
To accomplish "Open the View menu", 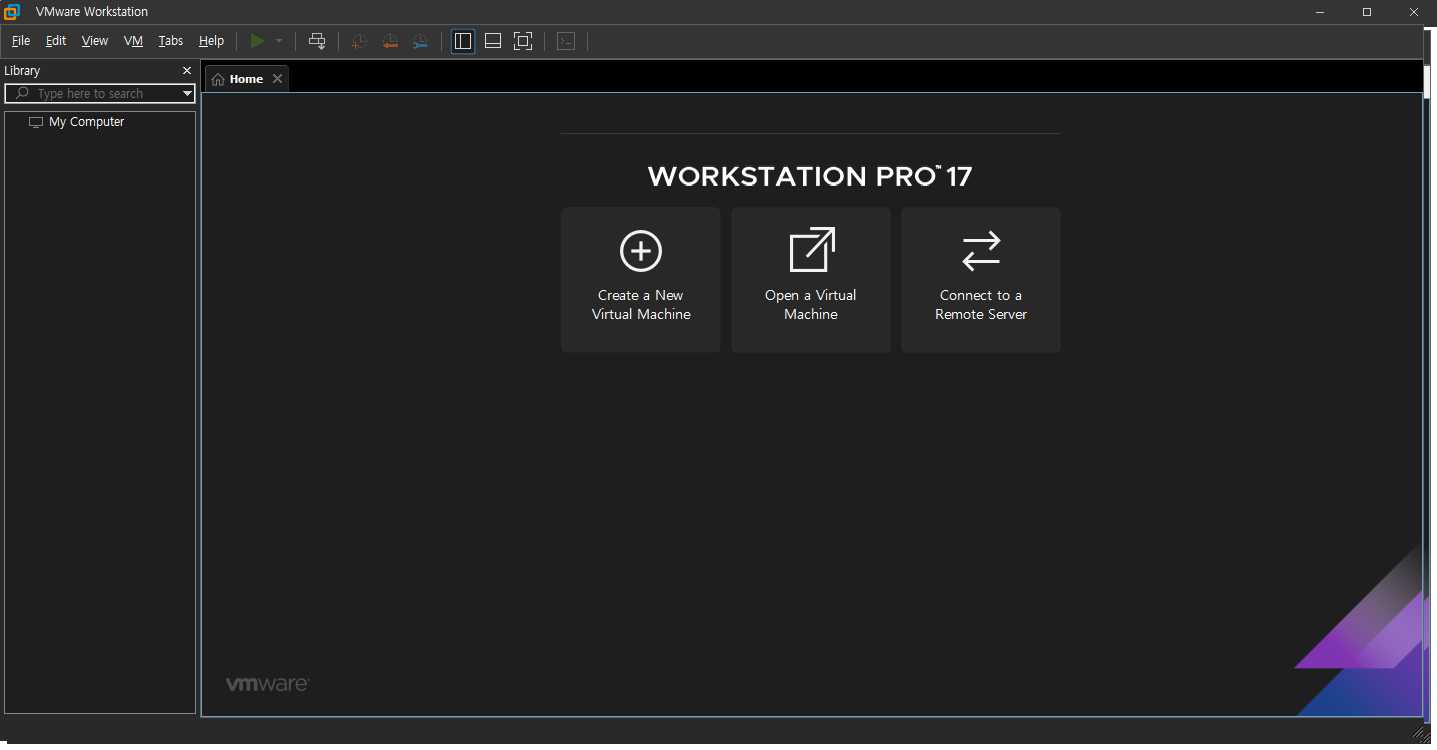I will [95, 41].
